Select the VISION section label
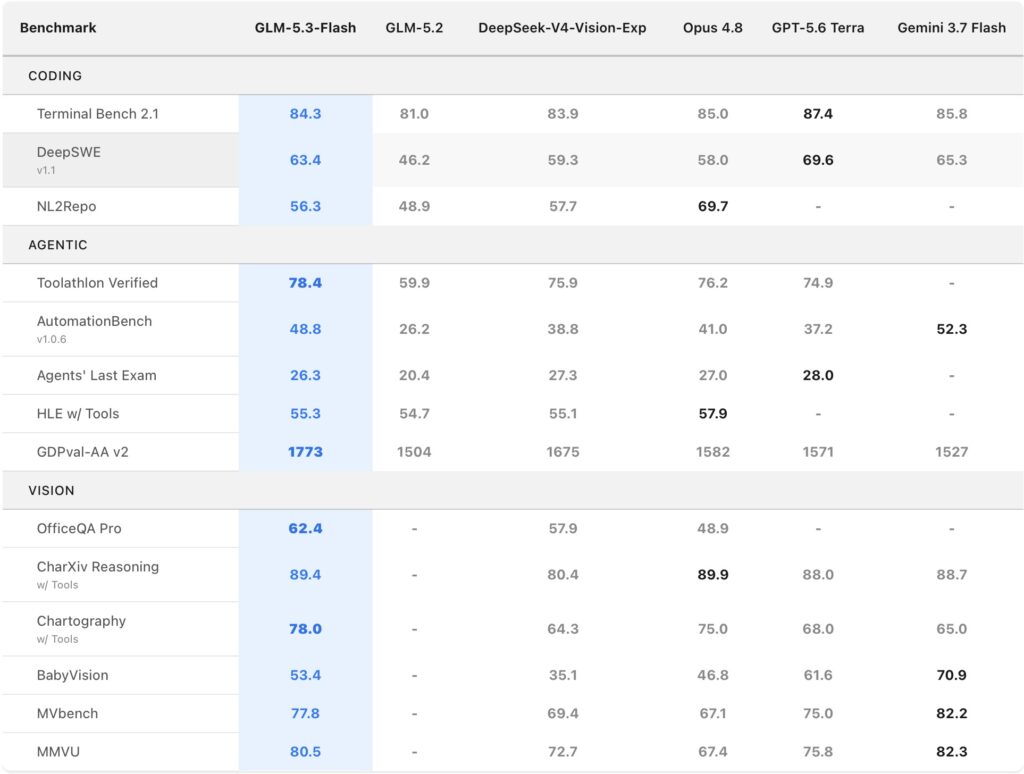 [x=51, y=491]
